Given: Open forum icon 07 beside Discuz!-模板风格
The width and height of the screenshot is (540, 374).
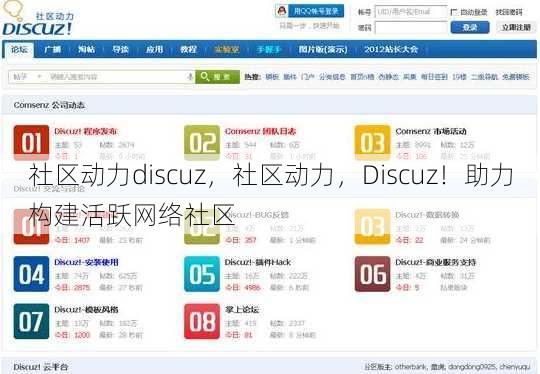Looking at the screenshot, I should click(x=31, y=321).
